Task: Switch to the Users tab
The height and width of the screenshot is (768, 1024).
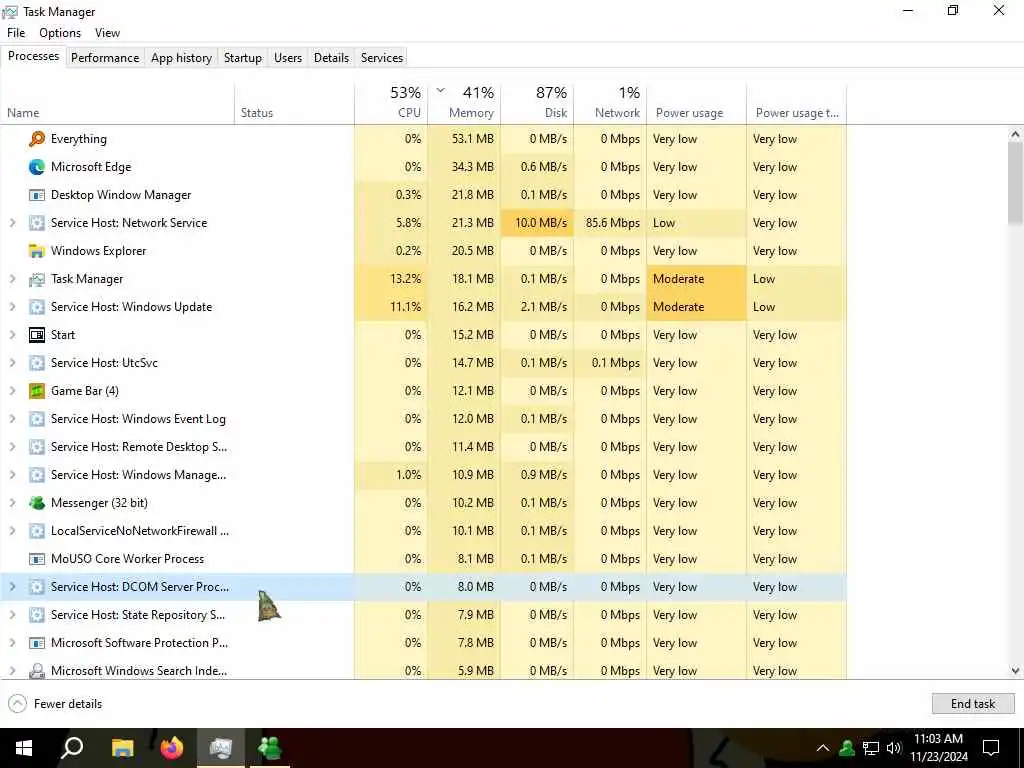Action: click(x=288, y=57)
